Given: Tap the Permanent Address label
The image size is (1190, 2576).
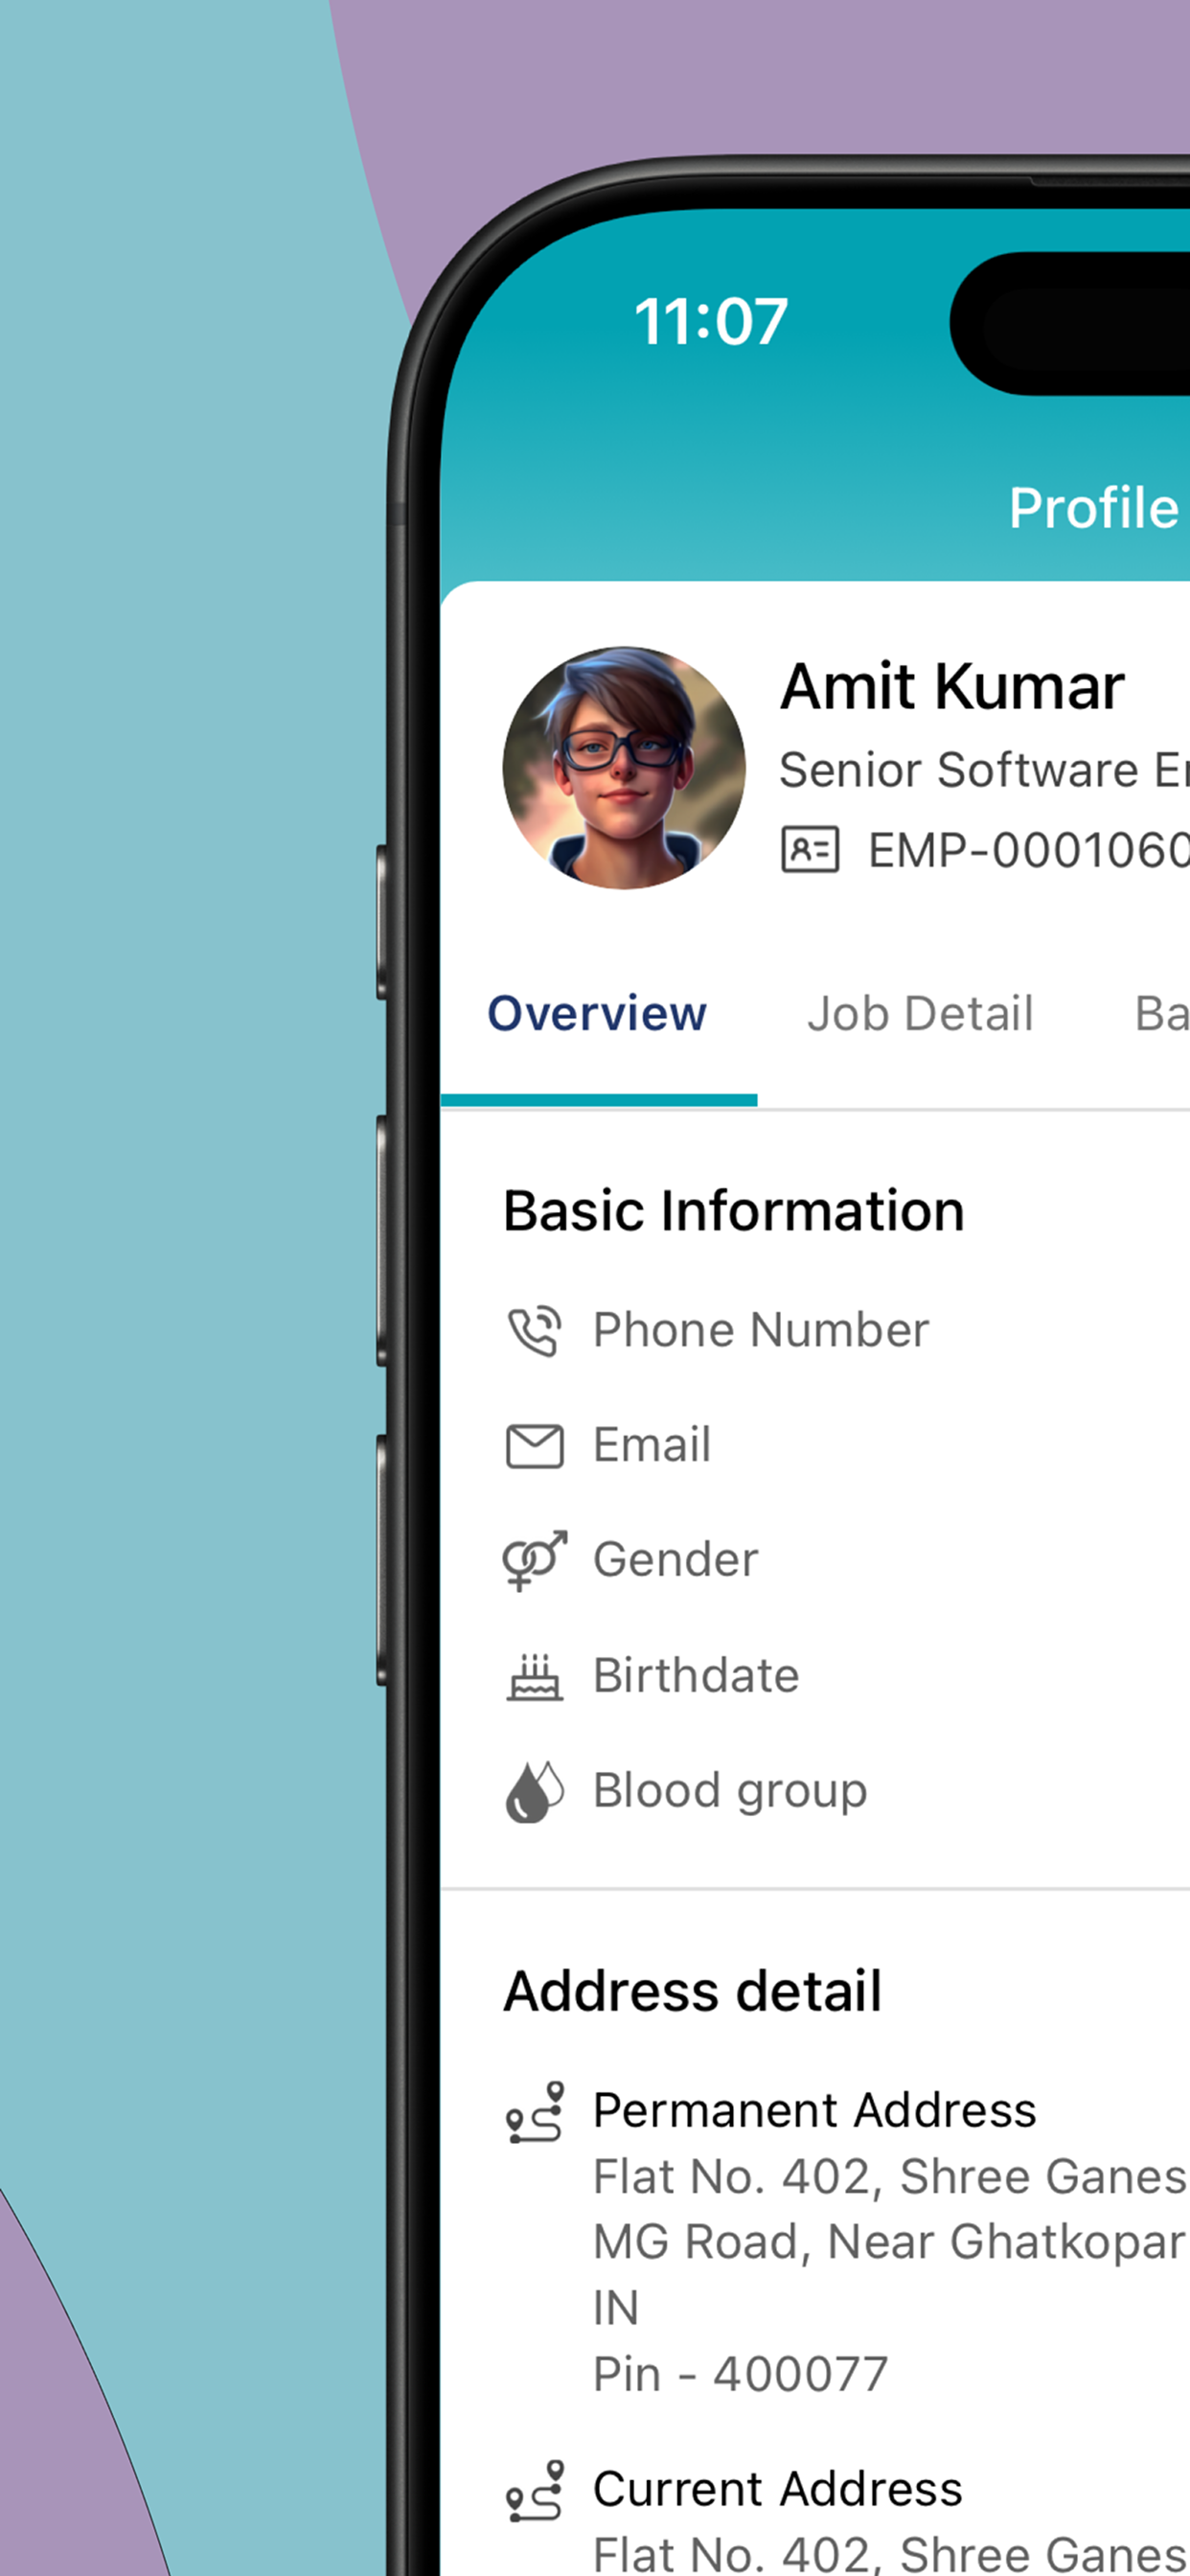Looking at the screenshot, I should (x=815, y=2111).
